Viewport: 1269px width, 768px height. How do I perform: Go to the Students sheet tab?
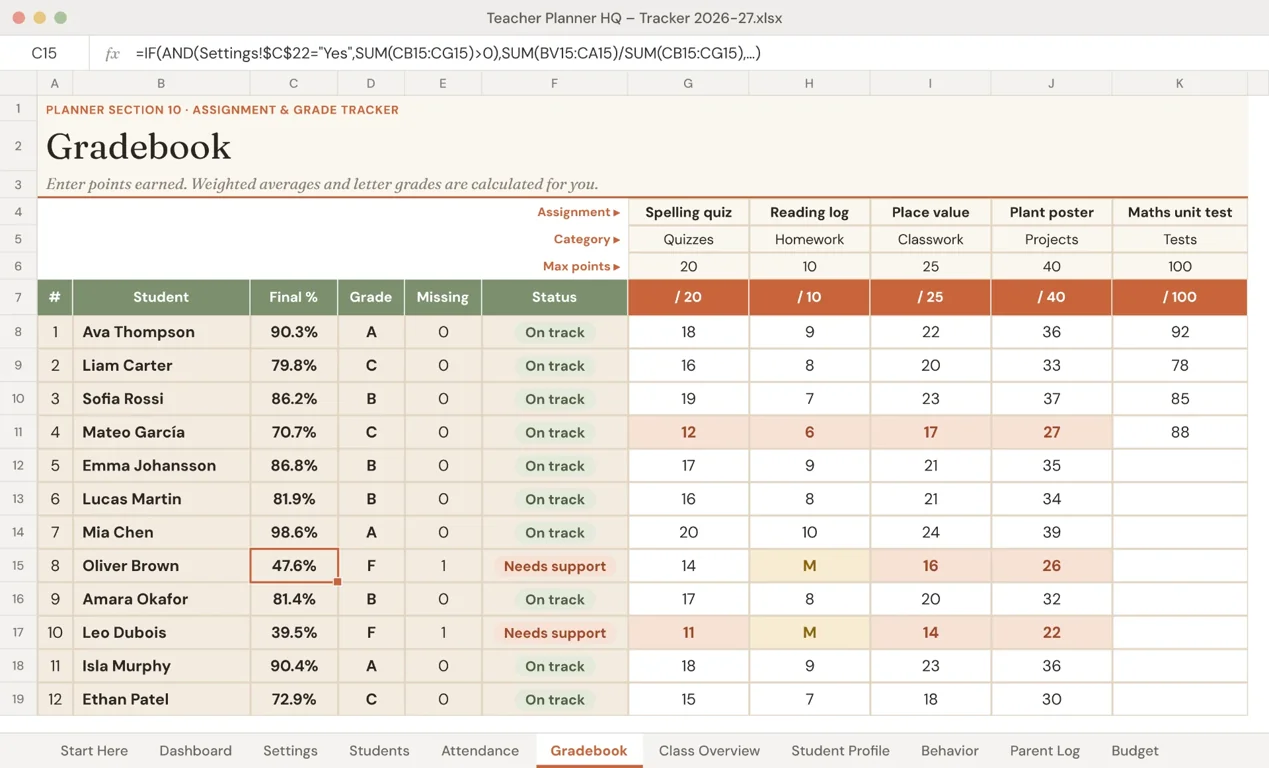pos(379,751)
